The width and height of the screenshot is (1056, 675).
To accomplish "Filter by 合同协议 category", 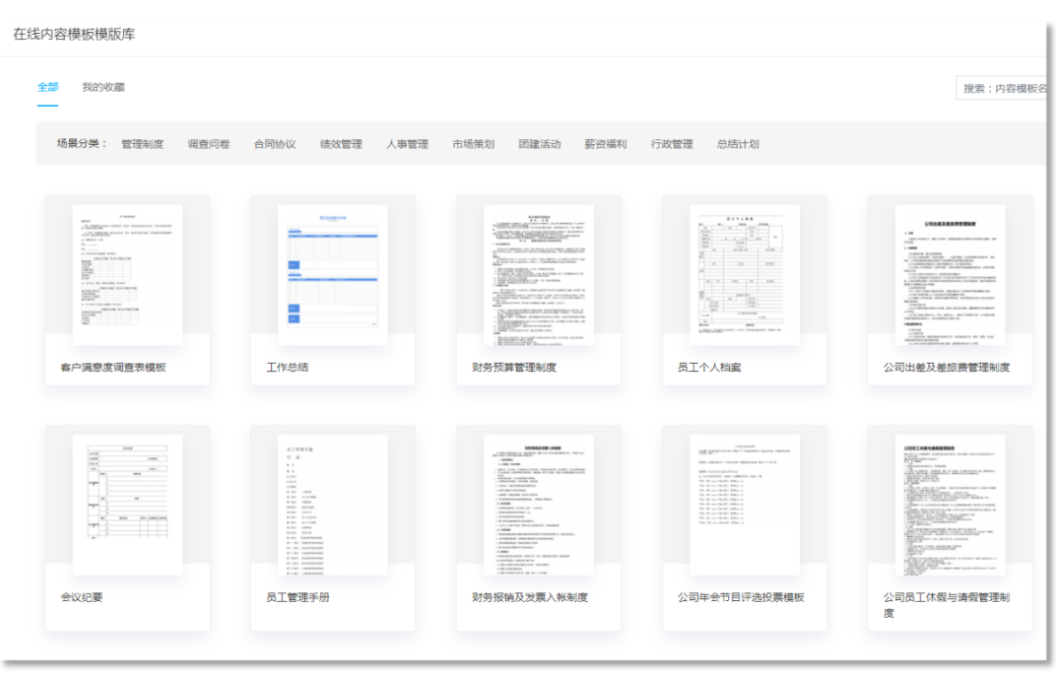I will pyautogui.click(x=275, y=143).
